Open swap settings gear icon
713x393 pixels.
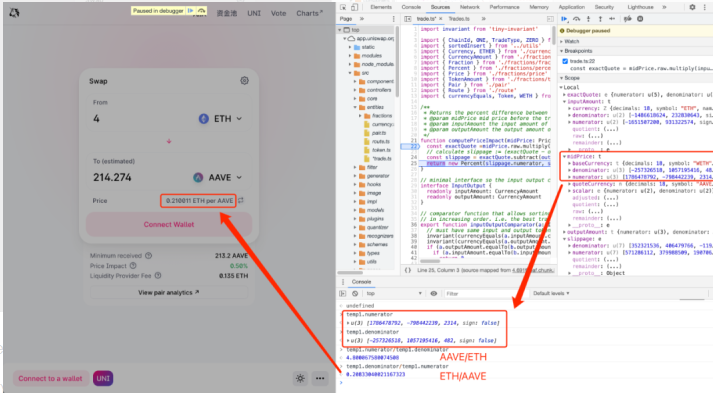[244, 81]
